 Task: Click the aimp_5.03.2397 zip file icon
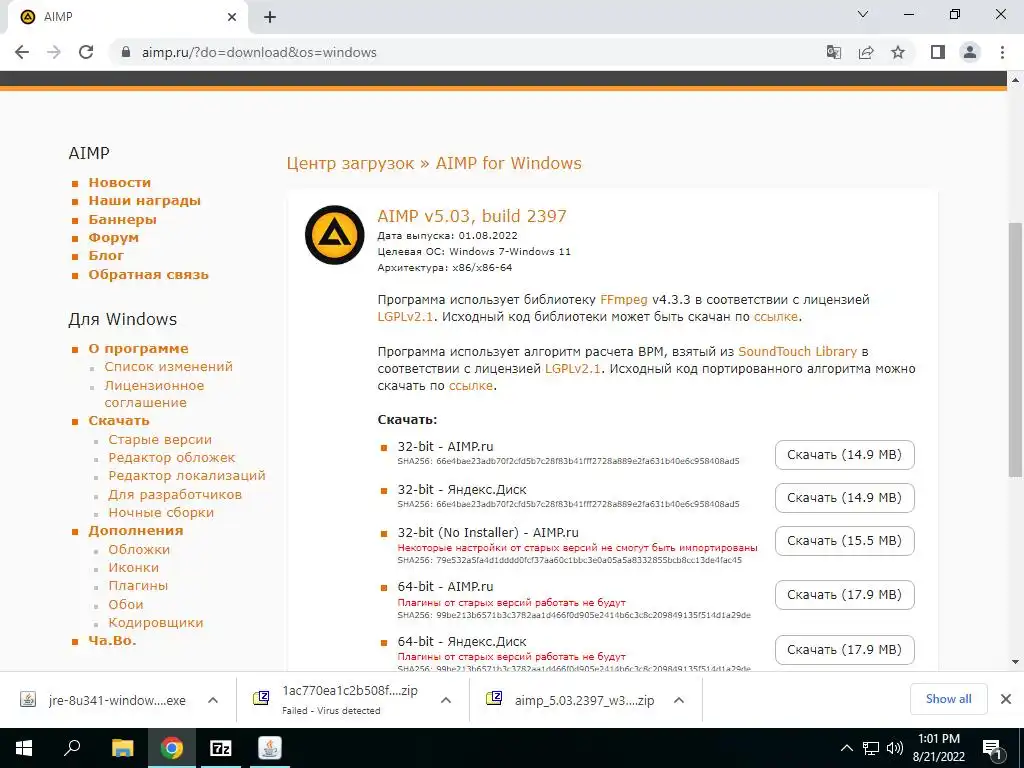coord(494,699)
